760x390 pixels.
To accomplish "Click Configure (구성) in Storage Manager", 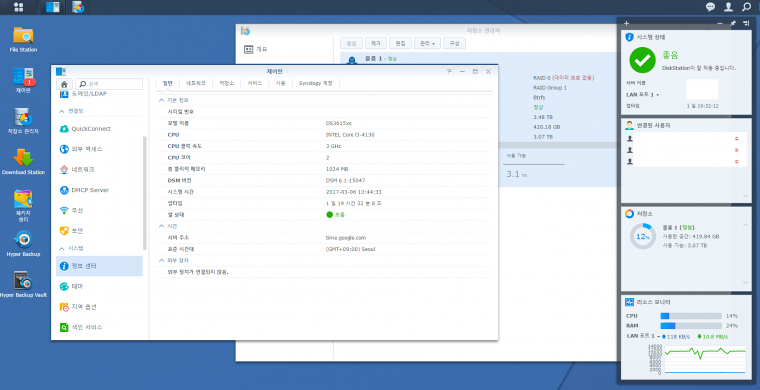I will [x=454, y=43].
